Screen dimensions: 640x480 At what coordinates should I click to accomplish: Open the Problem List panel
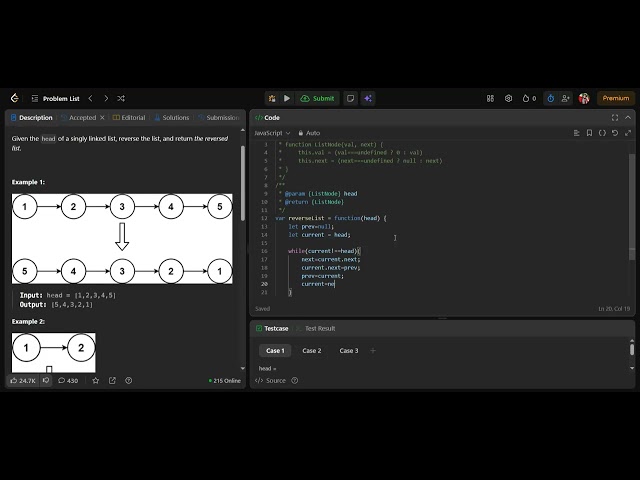tap(56, 98)
